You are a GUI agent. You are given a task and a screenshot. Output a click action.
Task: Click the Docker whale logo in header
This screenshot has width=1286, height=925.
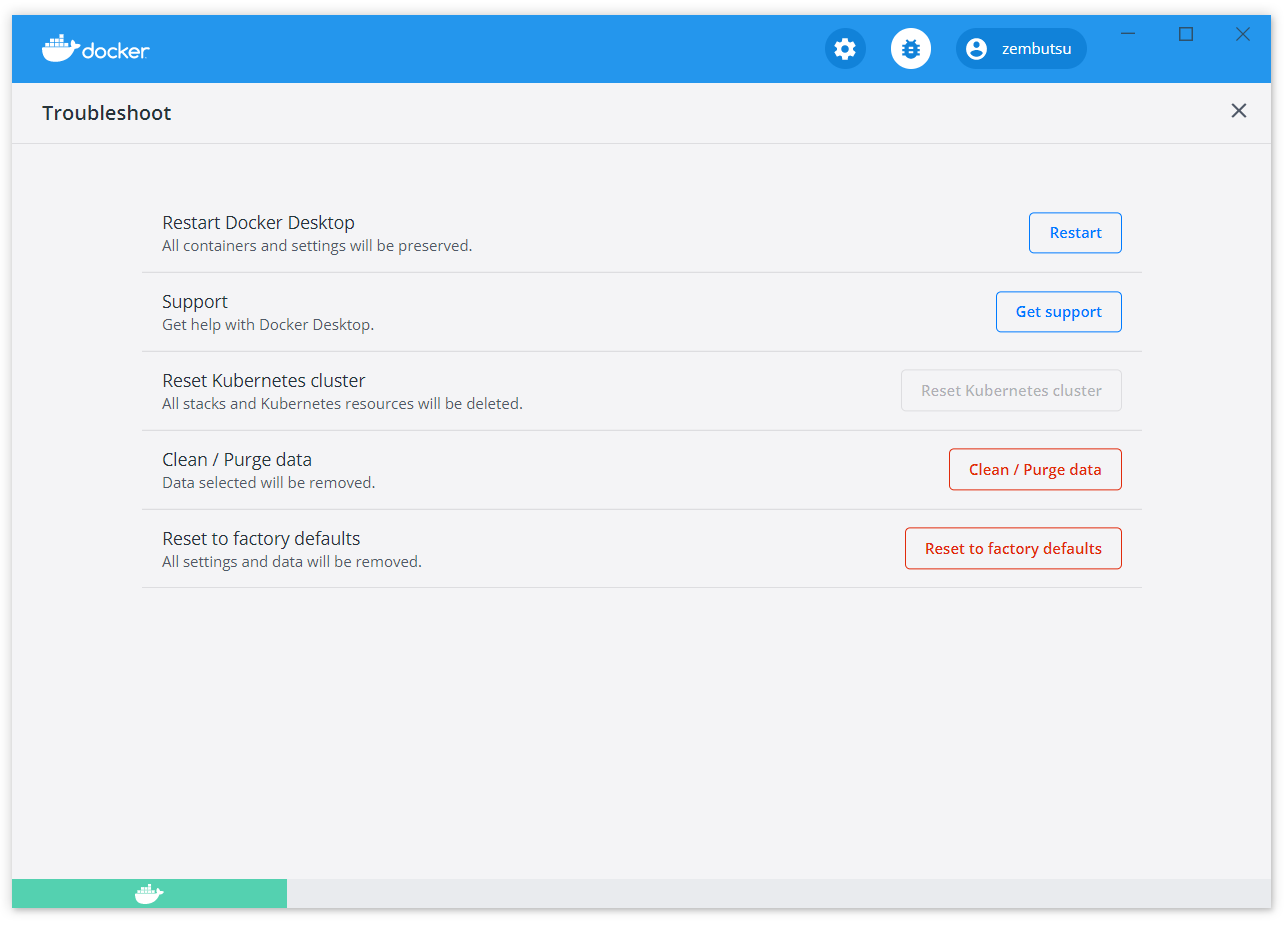click(x=96, y=48)
